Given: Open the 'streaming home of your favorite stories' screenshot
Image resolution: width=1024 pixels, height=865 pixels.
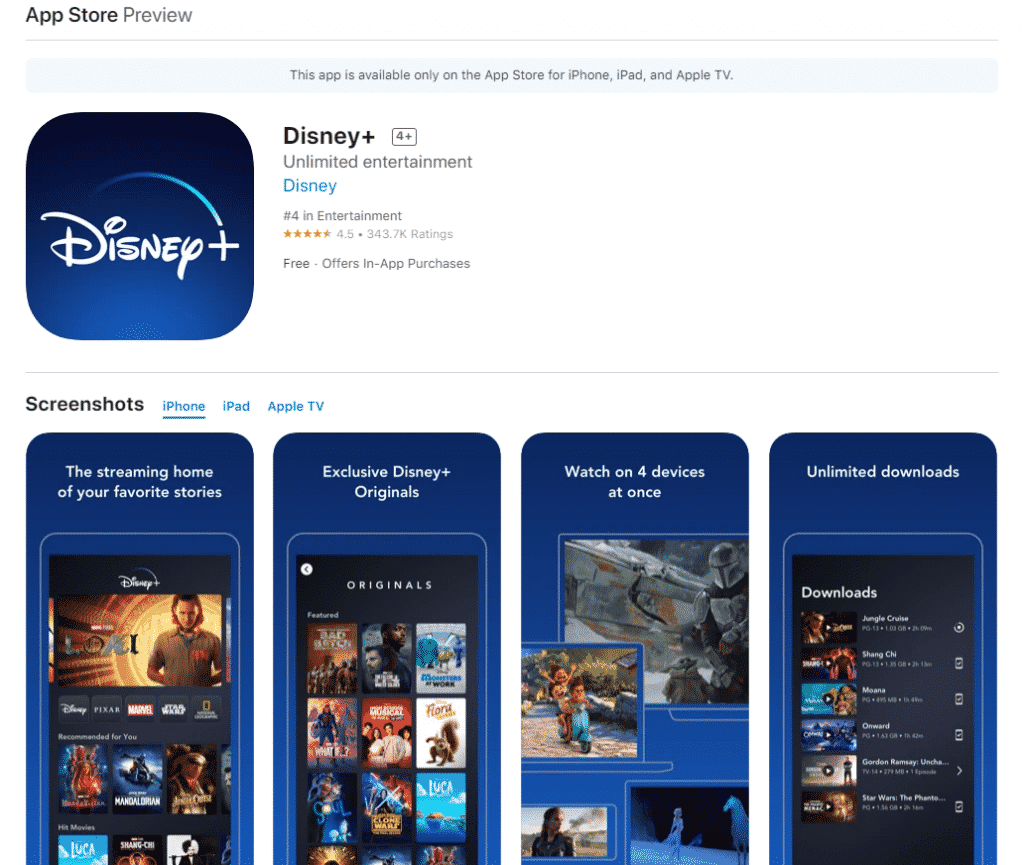Looking at the screenshot, I should [x=140, y=649].
